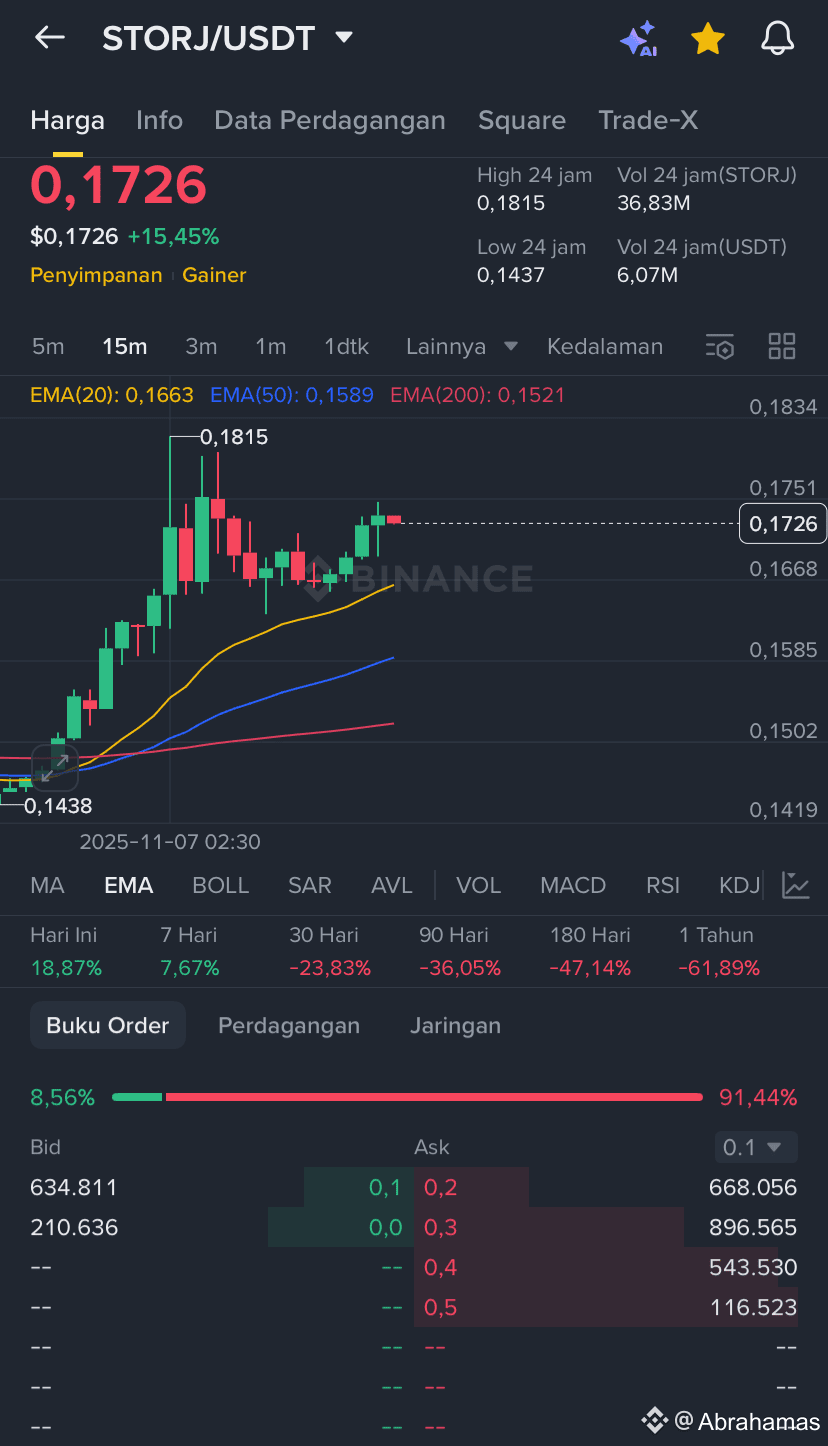The height and width of the screenshot is (1446, 828).
Task: Open chart settings icon
Action: [x=720, y=347]
